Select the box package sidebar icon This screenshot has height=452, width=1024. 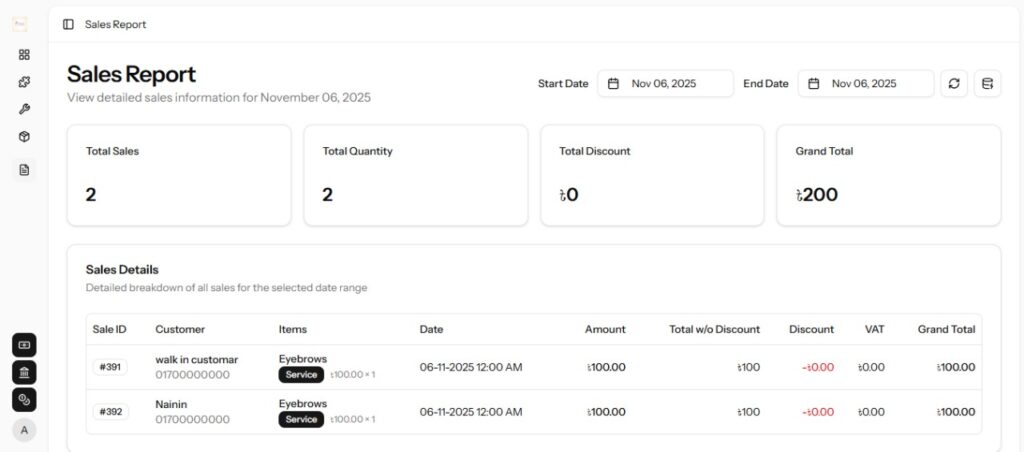(24, 137)
